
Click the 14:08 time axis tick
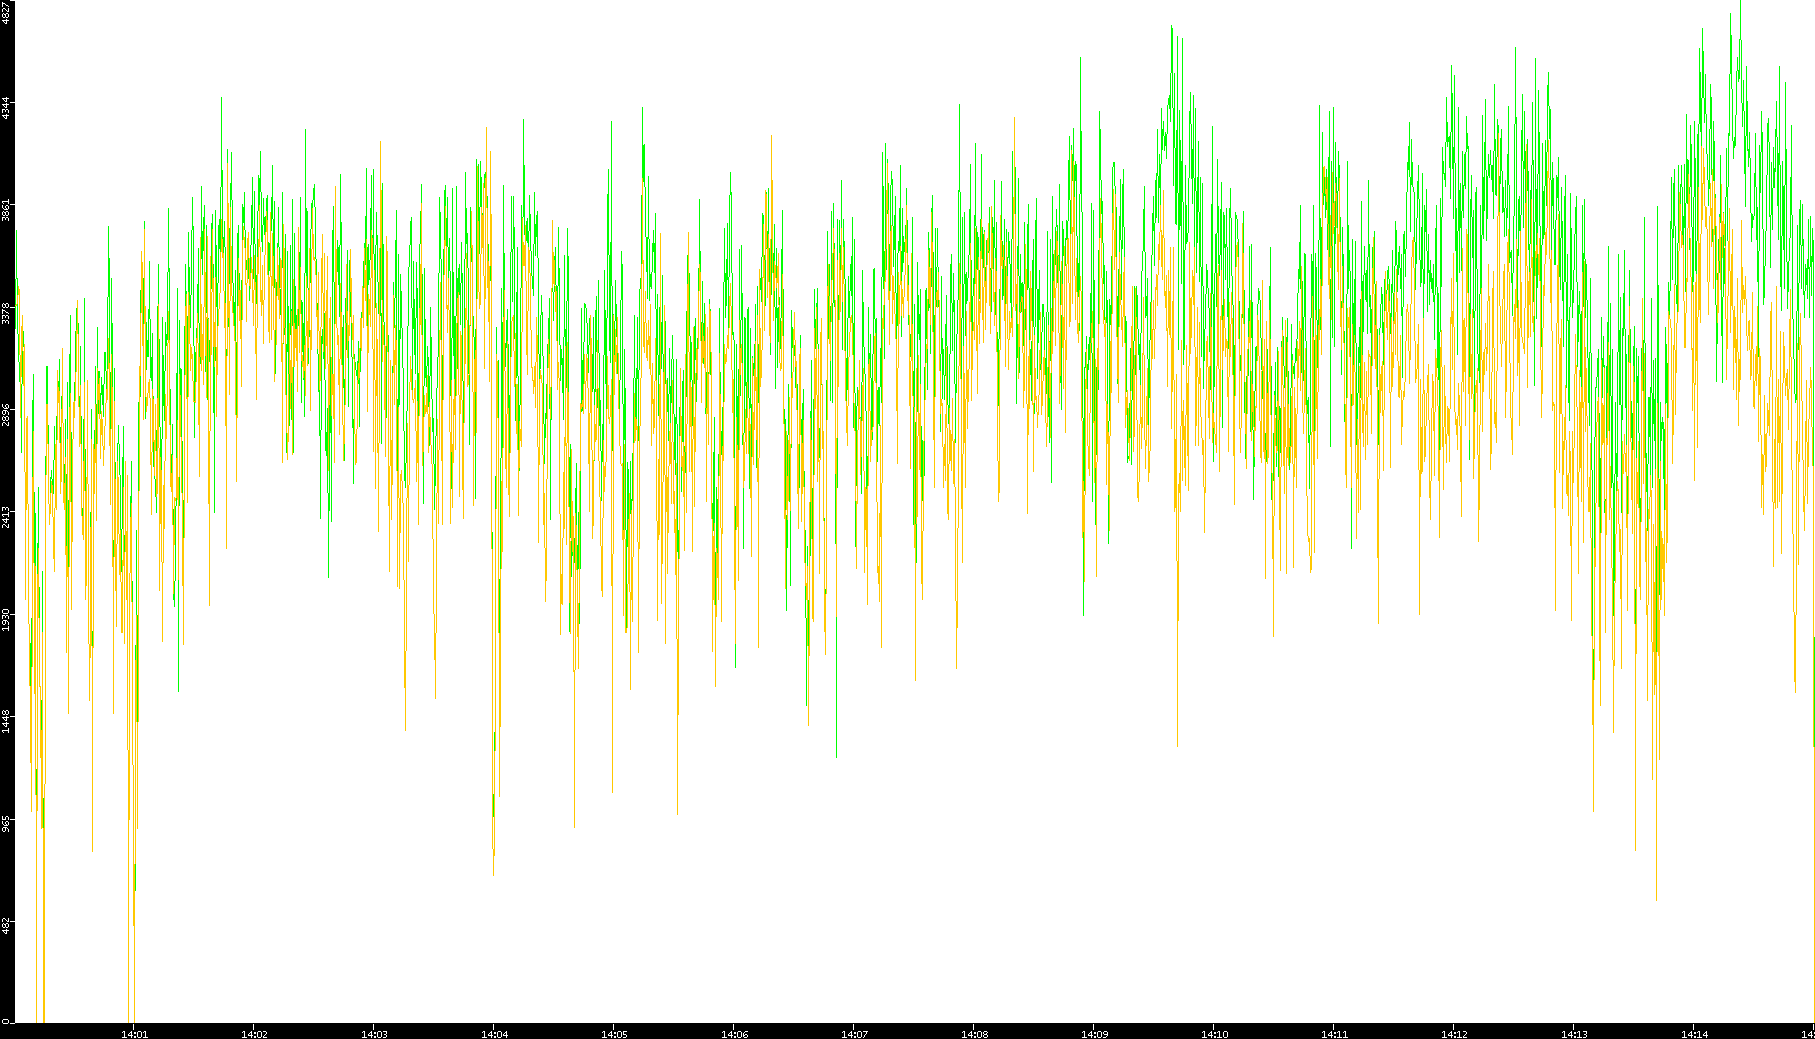974,1033
